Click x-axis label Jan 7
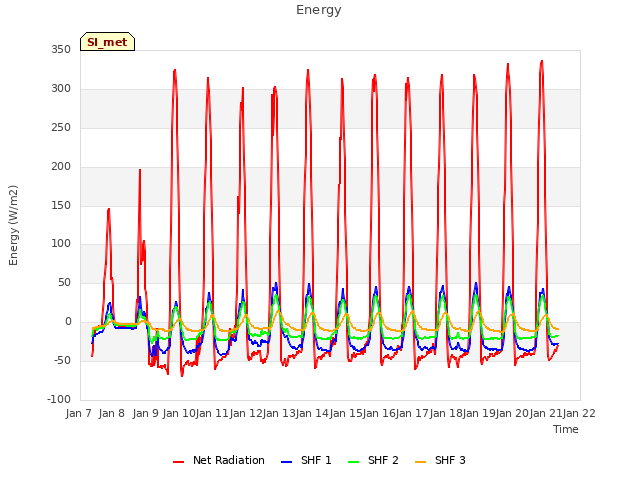640x480 pixels. (78, 413)
